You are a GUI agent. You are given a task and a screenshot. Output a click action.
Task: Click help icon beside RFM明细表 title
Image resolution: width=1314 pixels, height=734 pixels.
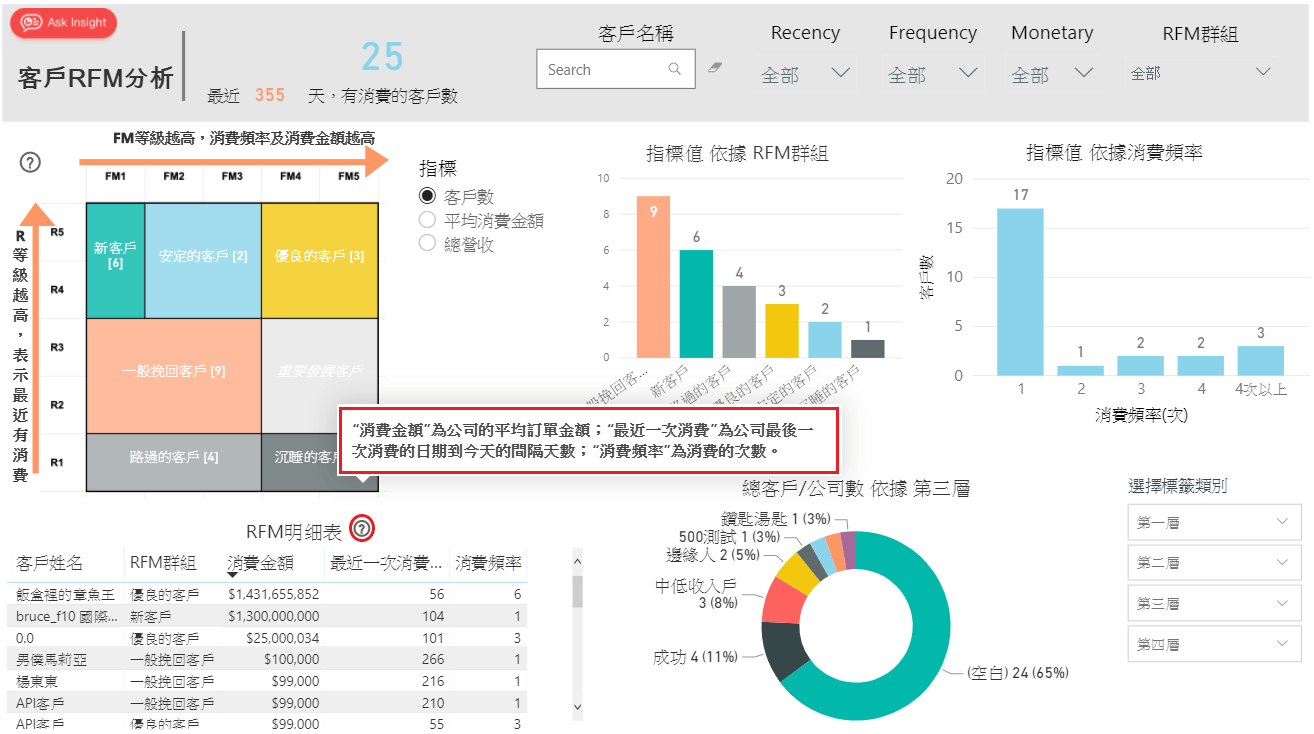point(363,530)
